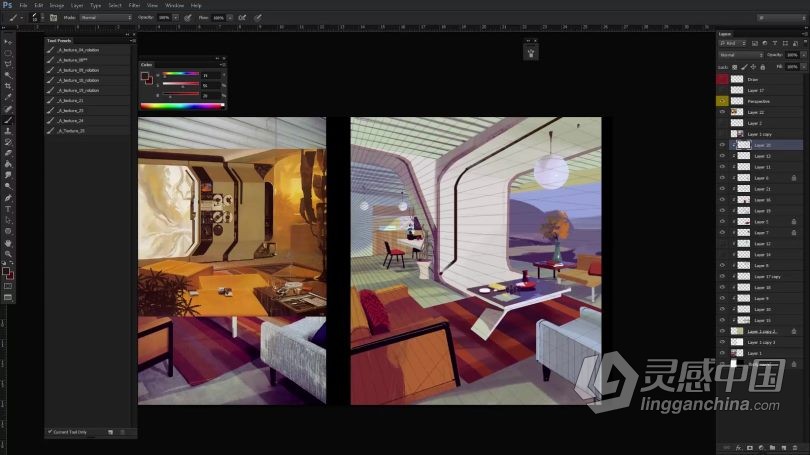810x455 pixels.
Task: Open layer blend mode dropdown
Action: [741, 55]
